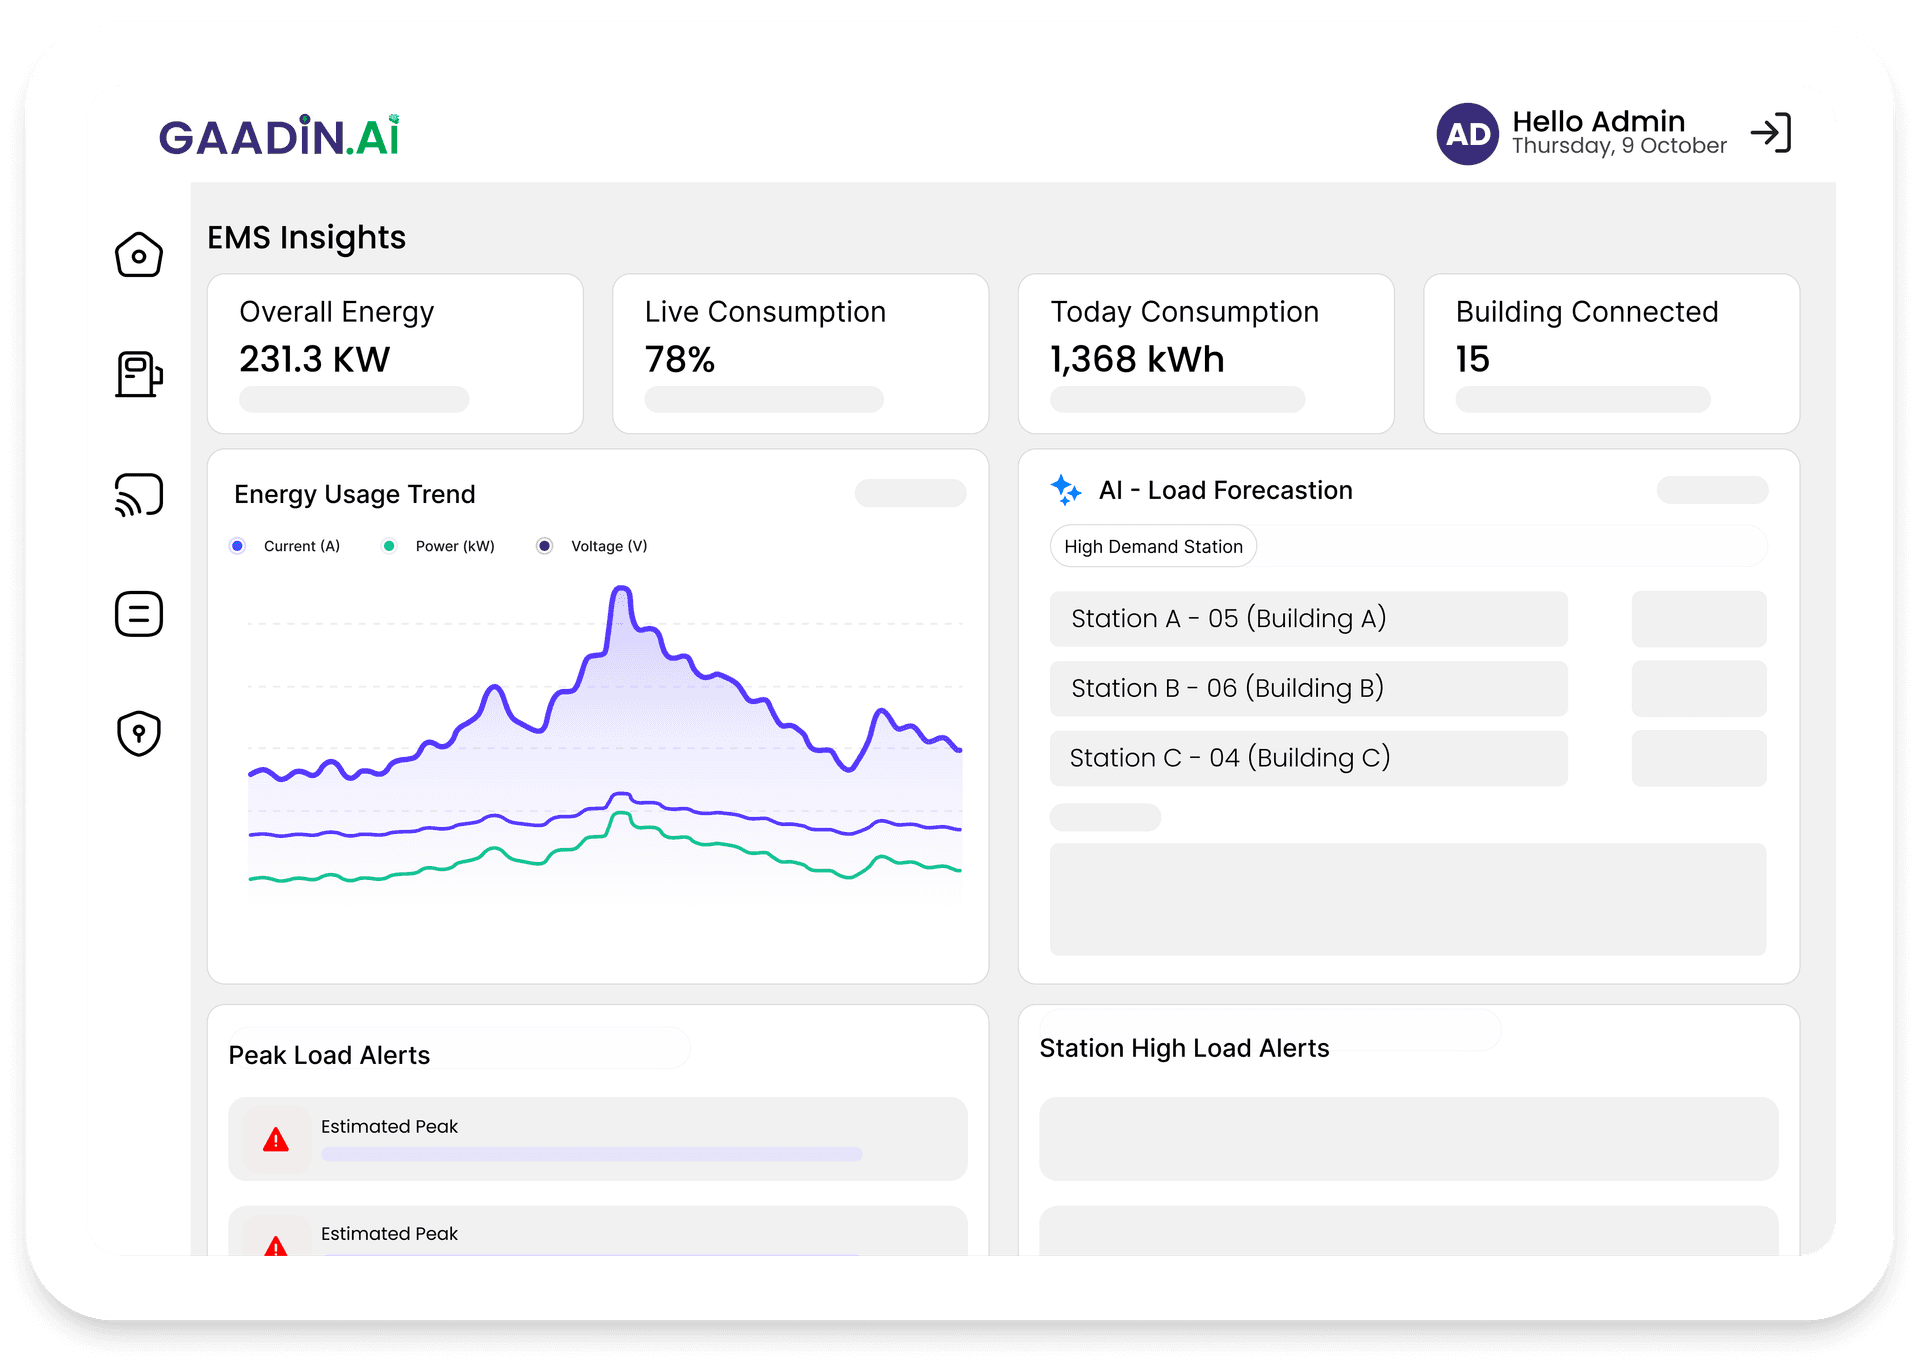Select the EV charging station sidebar icon
1920x1365 pixels.
138,375
